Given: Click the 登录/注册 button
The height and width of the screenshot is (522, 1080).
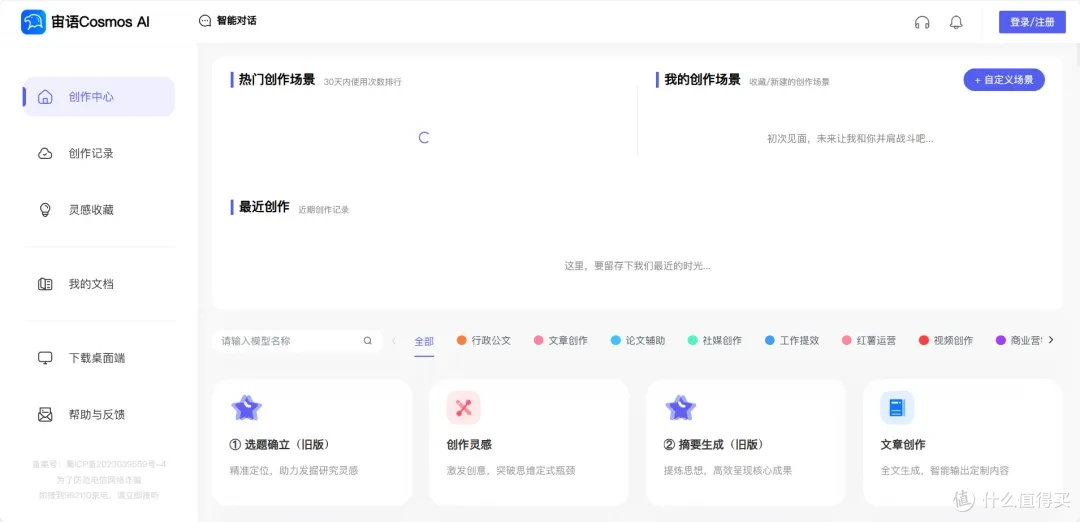Looking at the screenshot, I should pos(1032,22).
